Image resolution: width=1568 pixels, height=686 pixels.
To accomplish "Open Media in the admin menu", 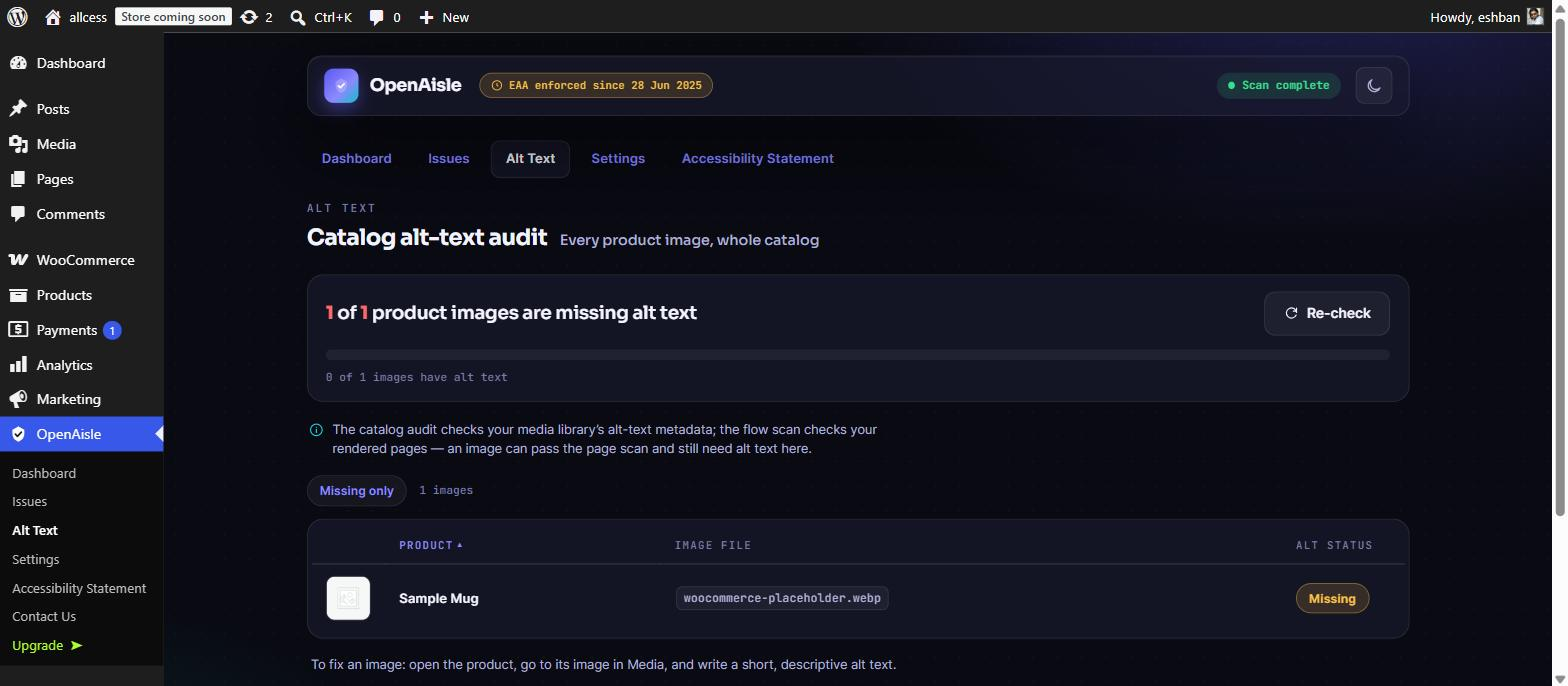I will click(x=56, y=144).
